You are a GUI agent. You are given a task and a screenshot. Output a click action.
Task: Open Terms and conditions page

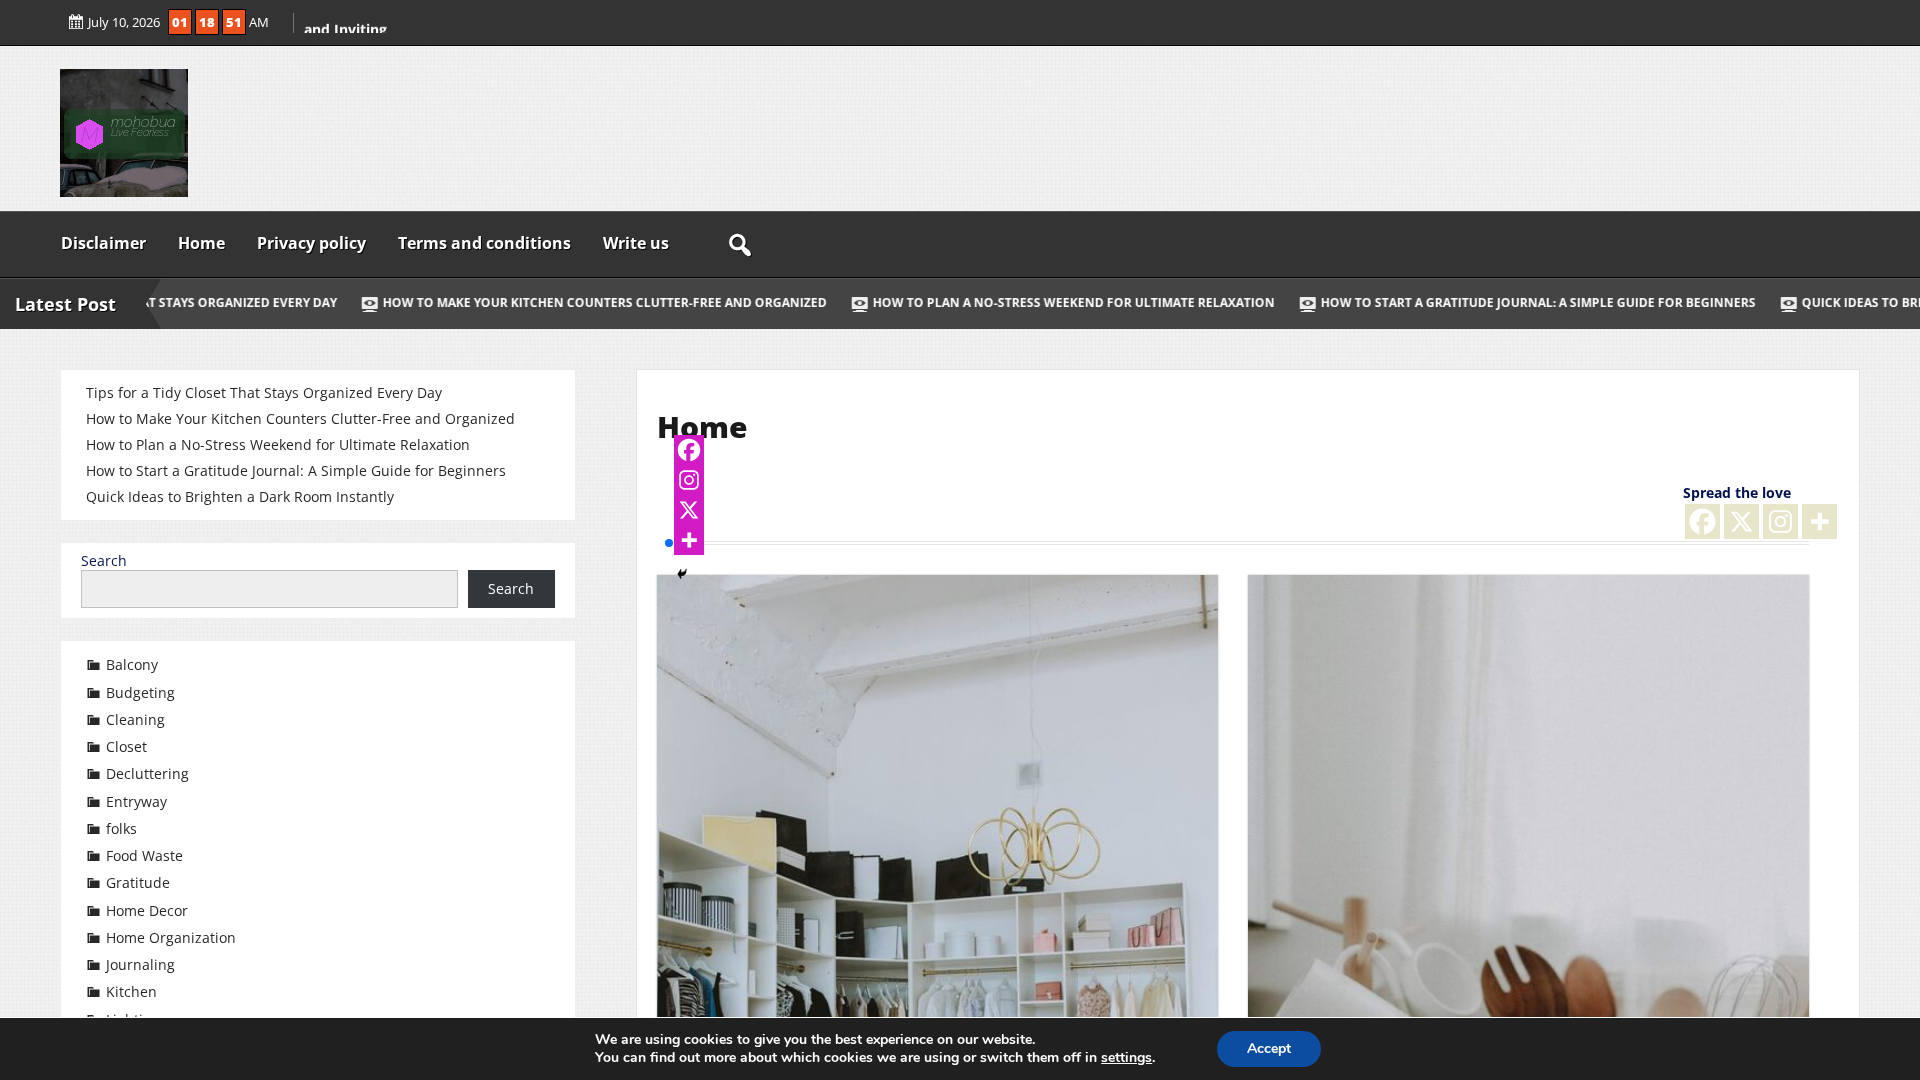click(484, 243)
